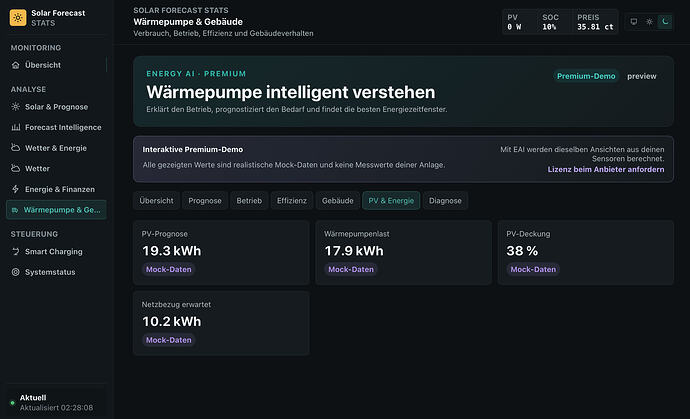This screenshot has height=419, width=690.
Task: Click the green Aktuell status dot
Action: click(x=12, y=403)
